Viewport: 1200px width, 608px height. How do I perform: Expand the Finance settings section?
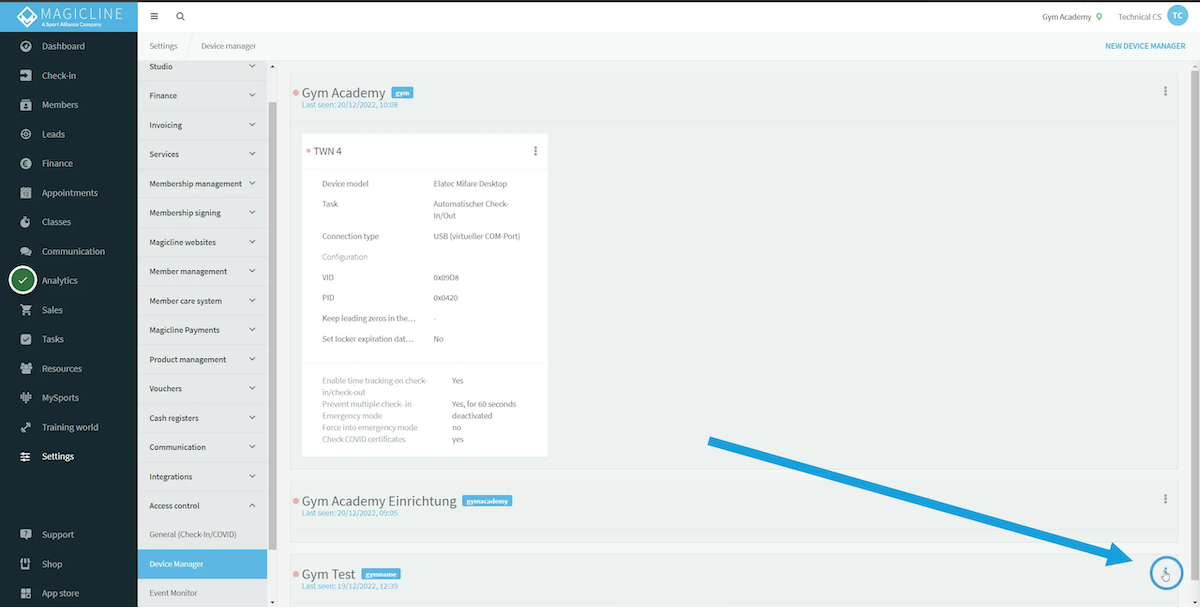[x=202, y=96]
